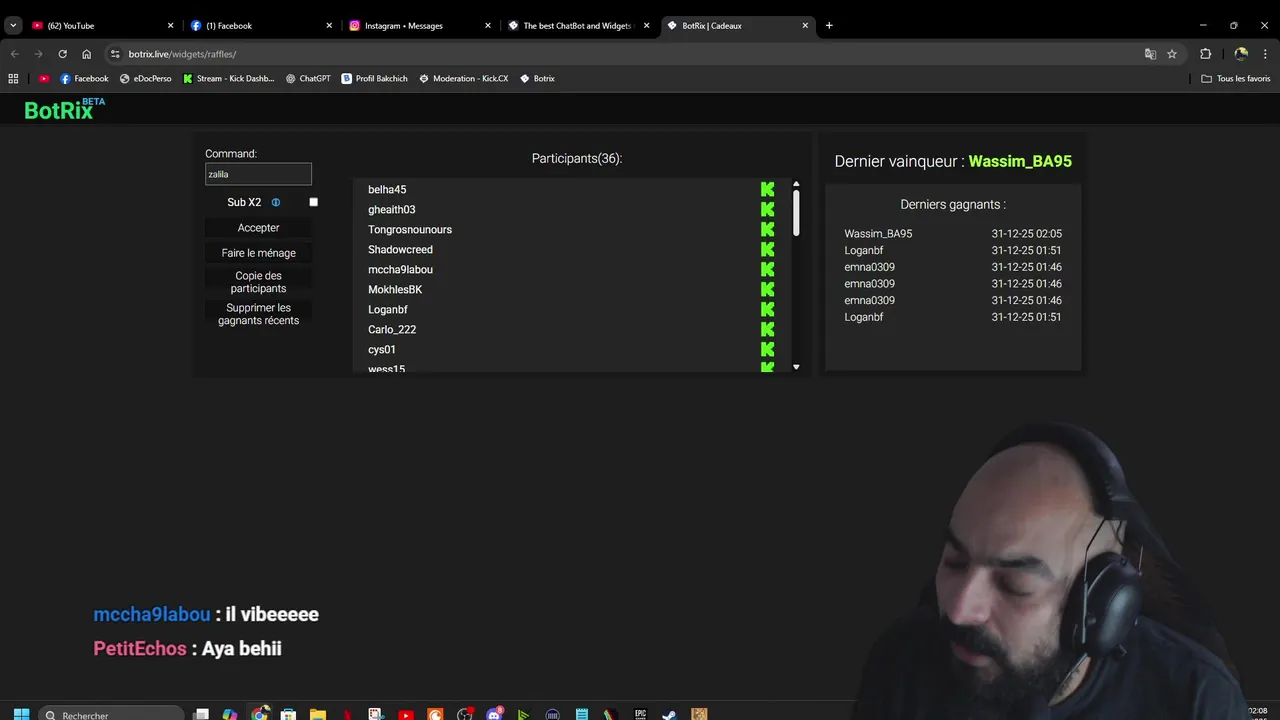This screenshot has width=1280, height=720.
Task: Bookmark this page with the star icon
Action: (1172, 54)
